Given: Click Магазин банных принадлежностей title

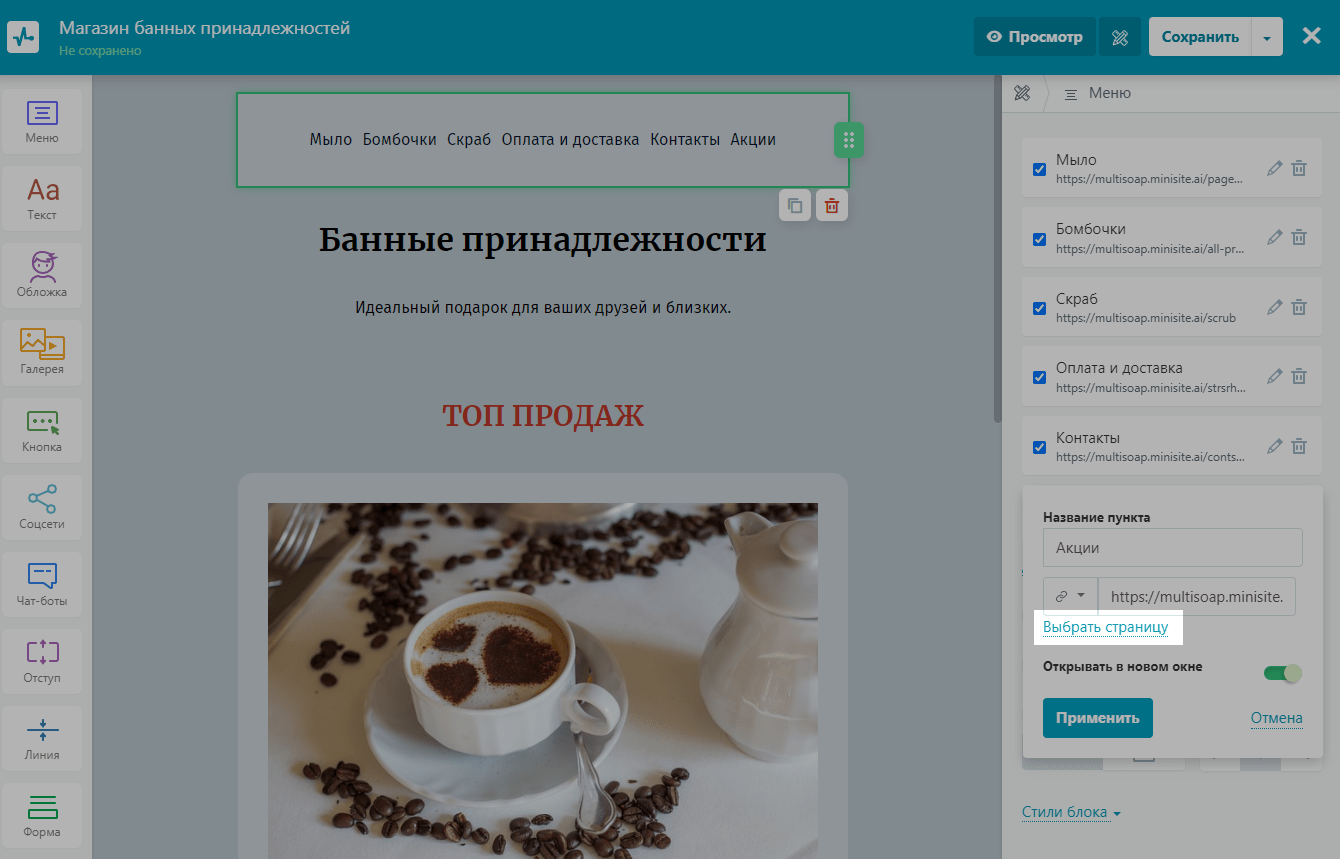Looking at the screenshot, I should [x=205, y=28].
